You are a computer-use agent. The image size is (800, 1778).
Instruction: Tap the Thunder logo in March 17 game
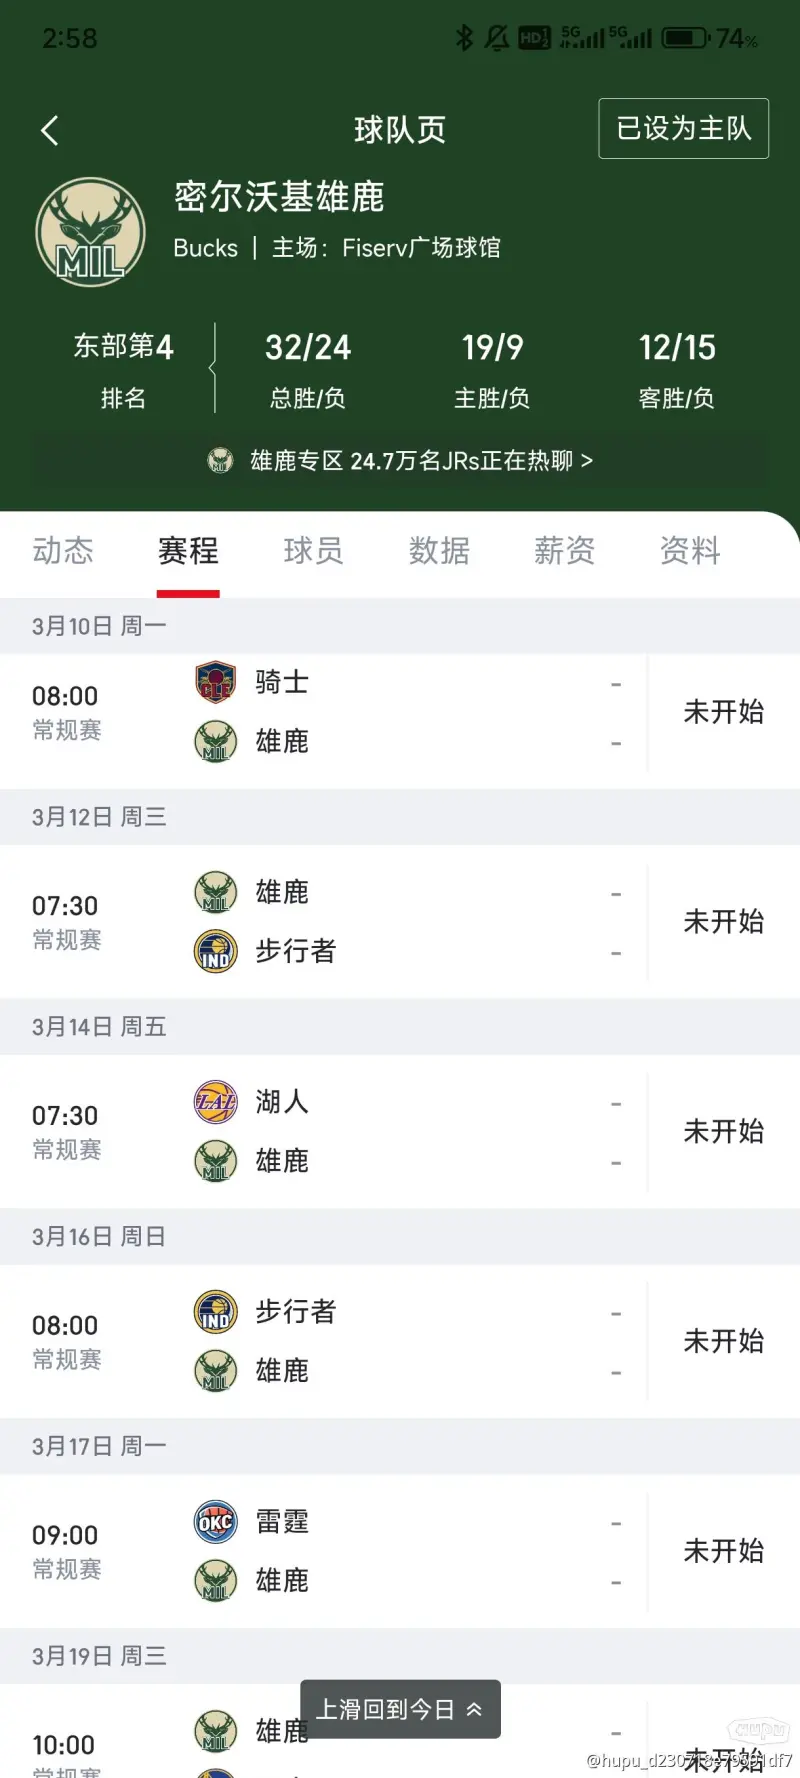(x=215, y=1522)
